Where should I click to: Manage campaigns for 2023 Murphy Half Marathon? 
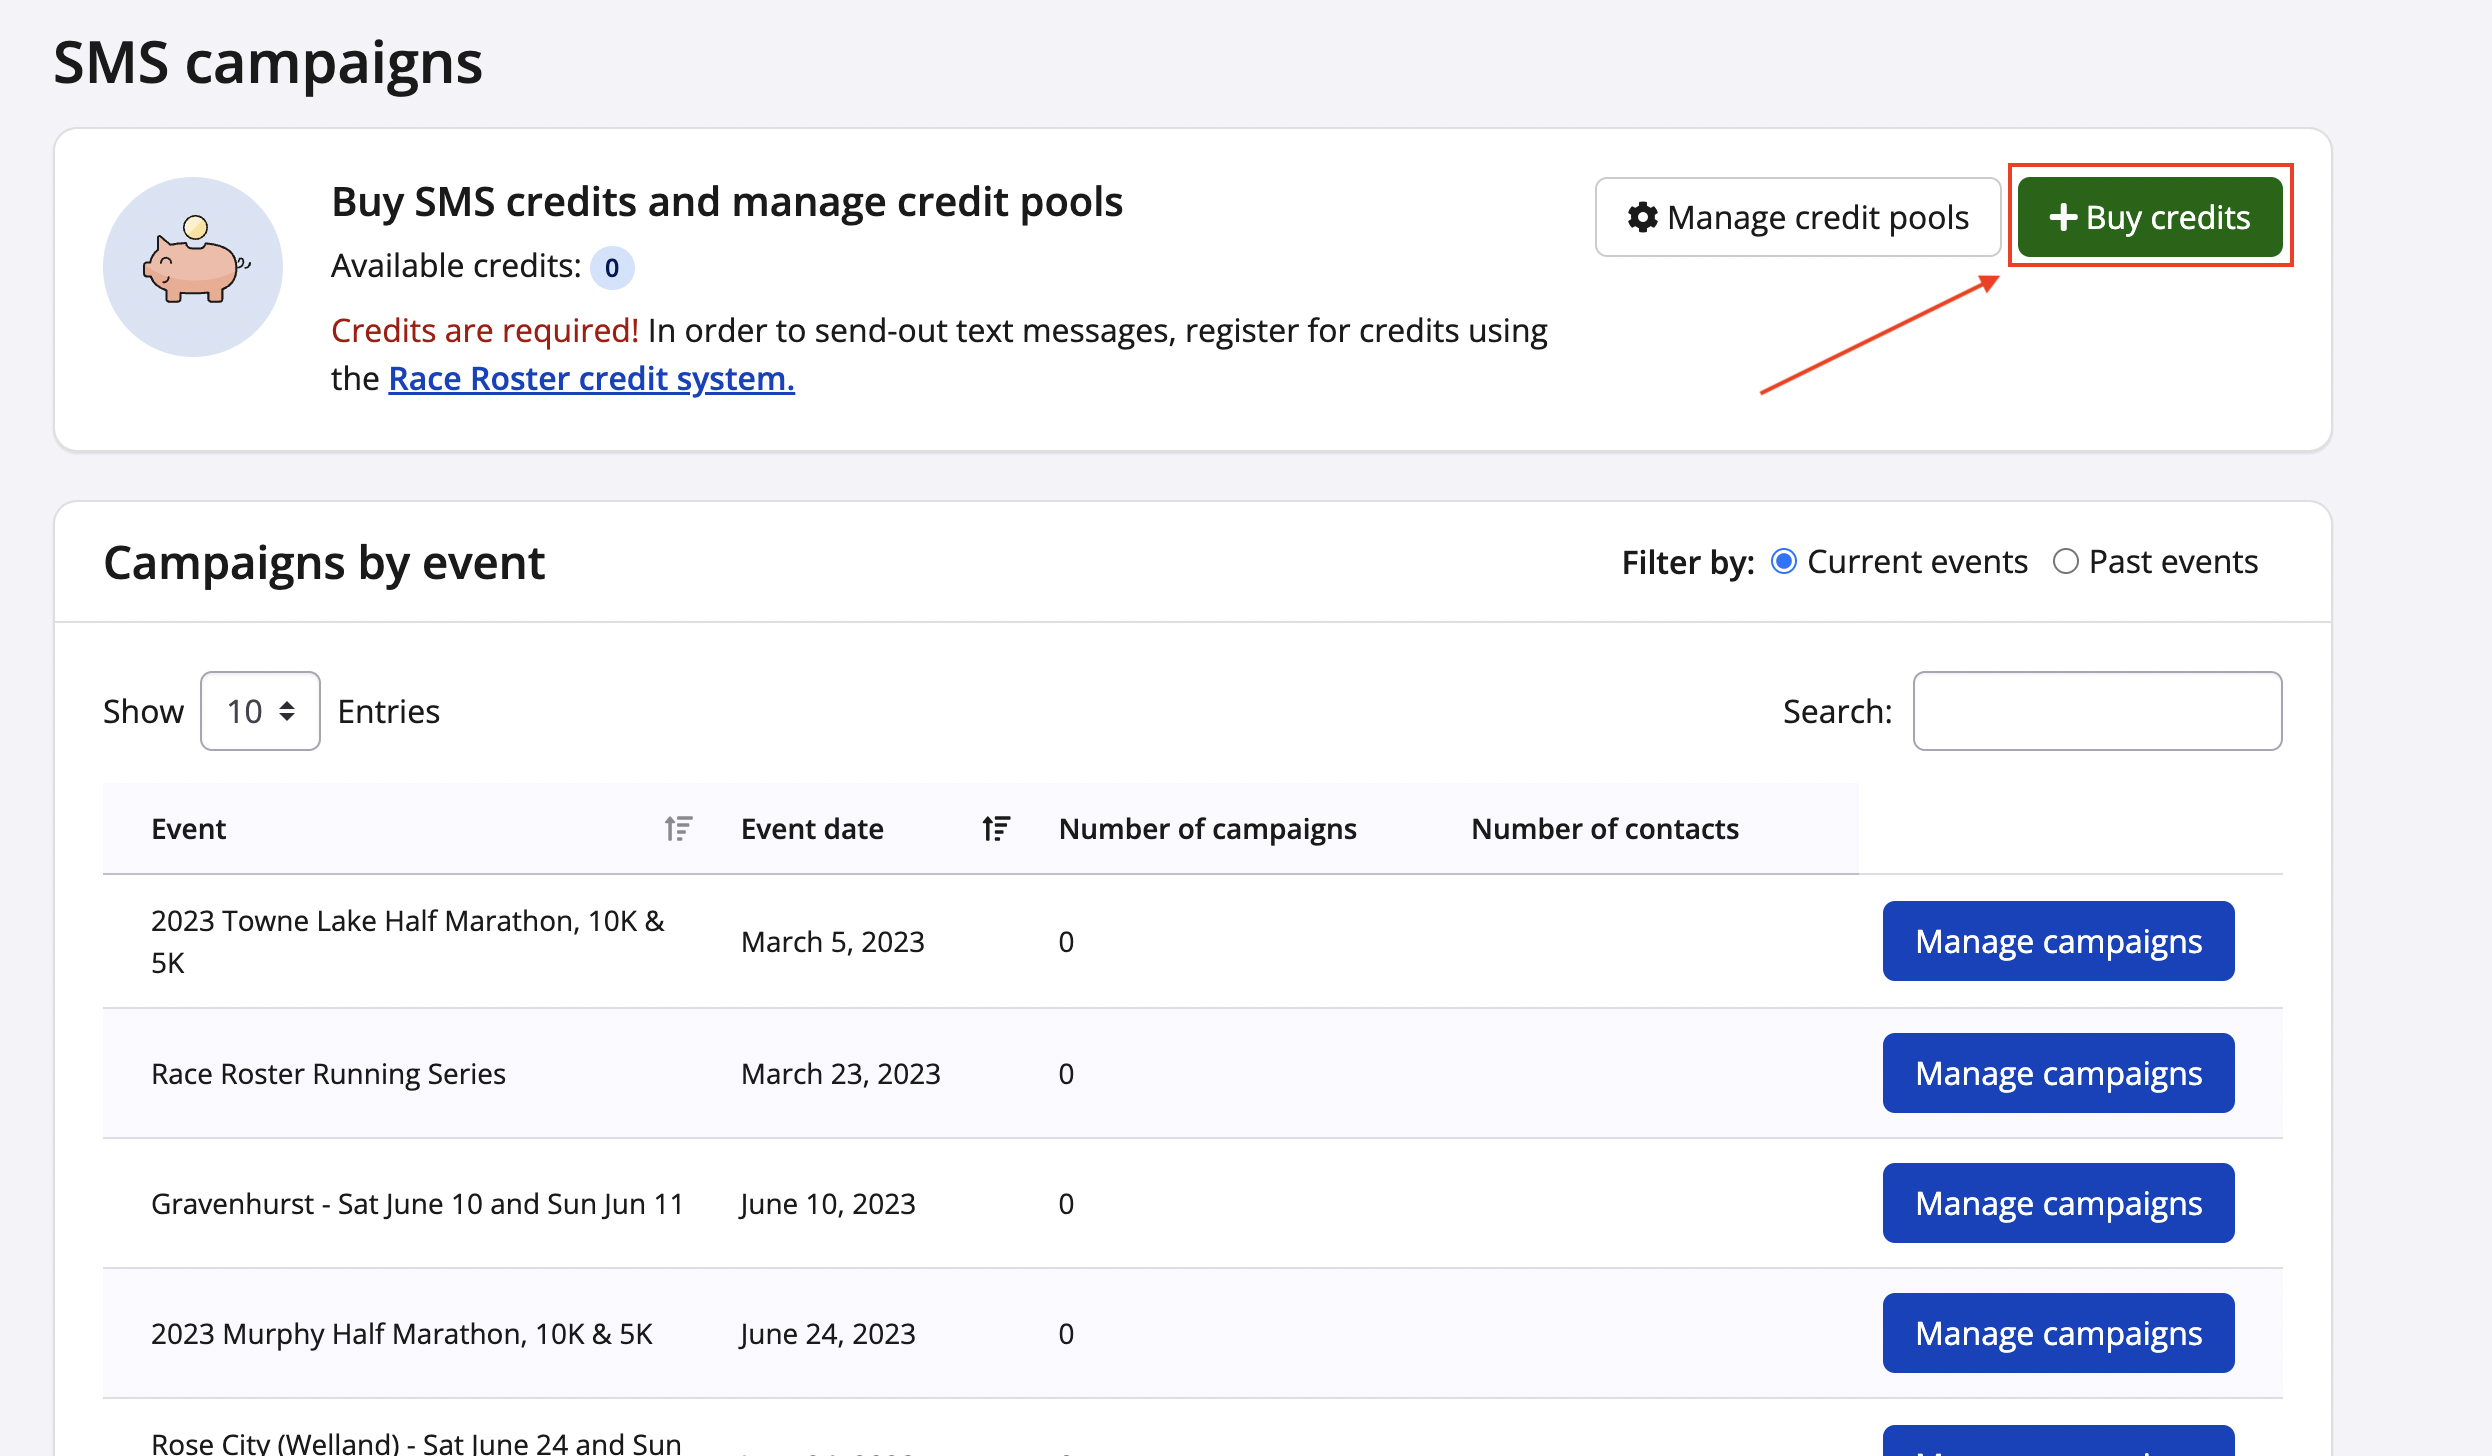pyautogui.click(x=2058, y=1333)
